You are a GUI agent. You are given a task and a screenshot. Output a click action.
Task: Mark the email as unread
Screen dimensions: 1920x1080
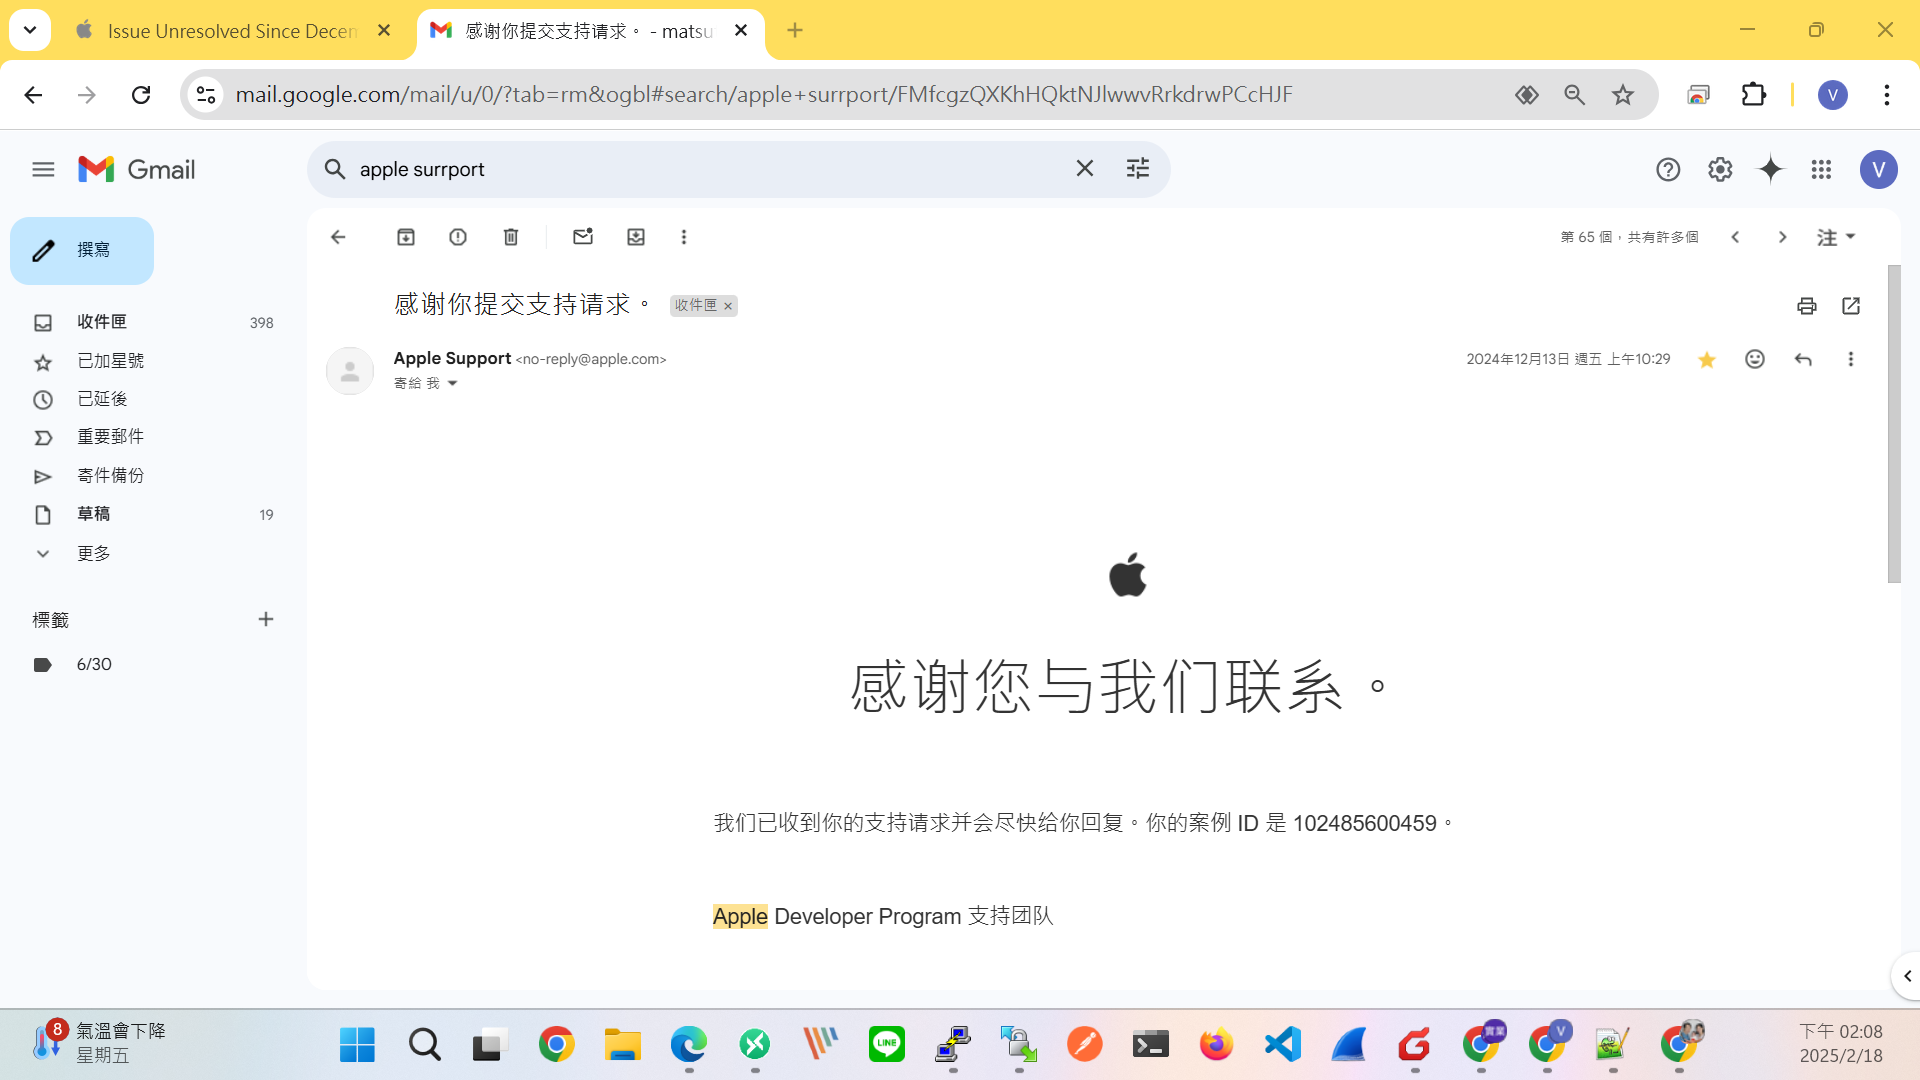pyautogui.click(x=583, y=237)
